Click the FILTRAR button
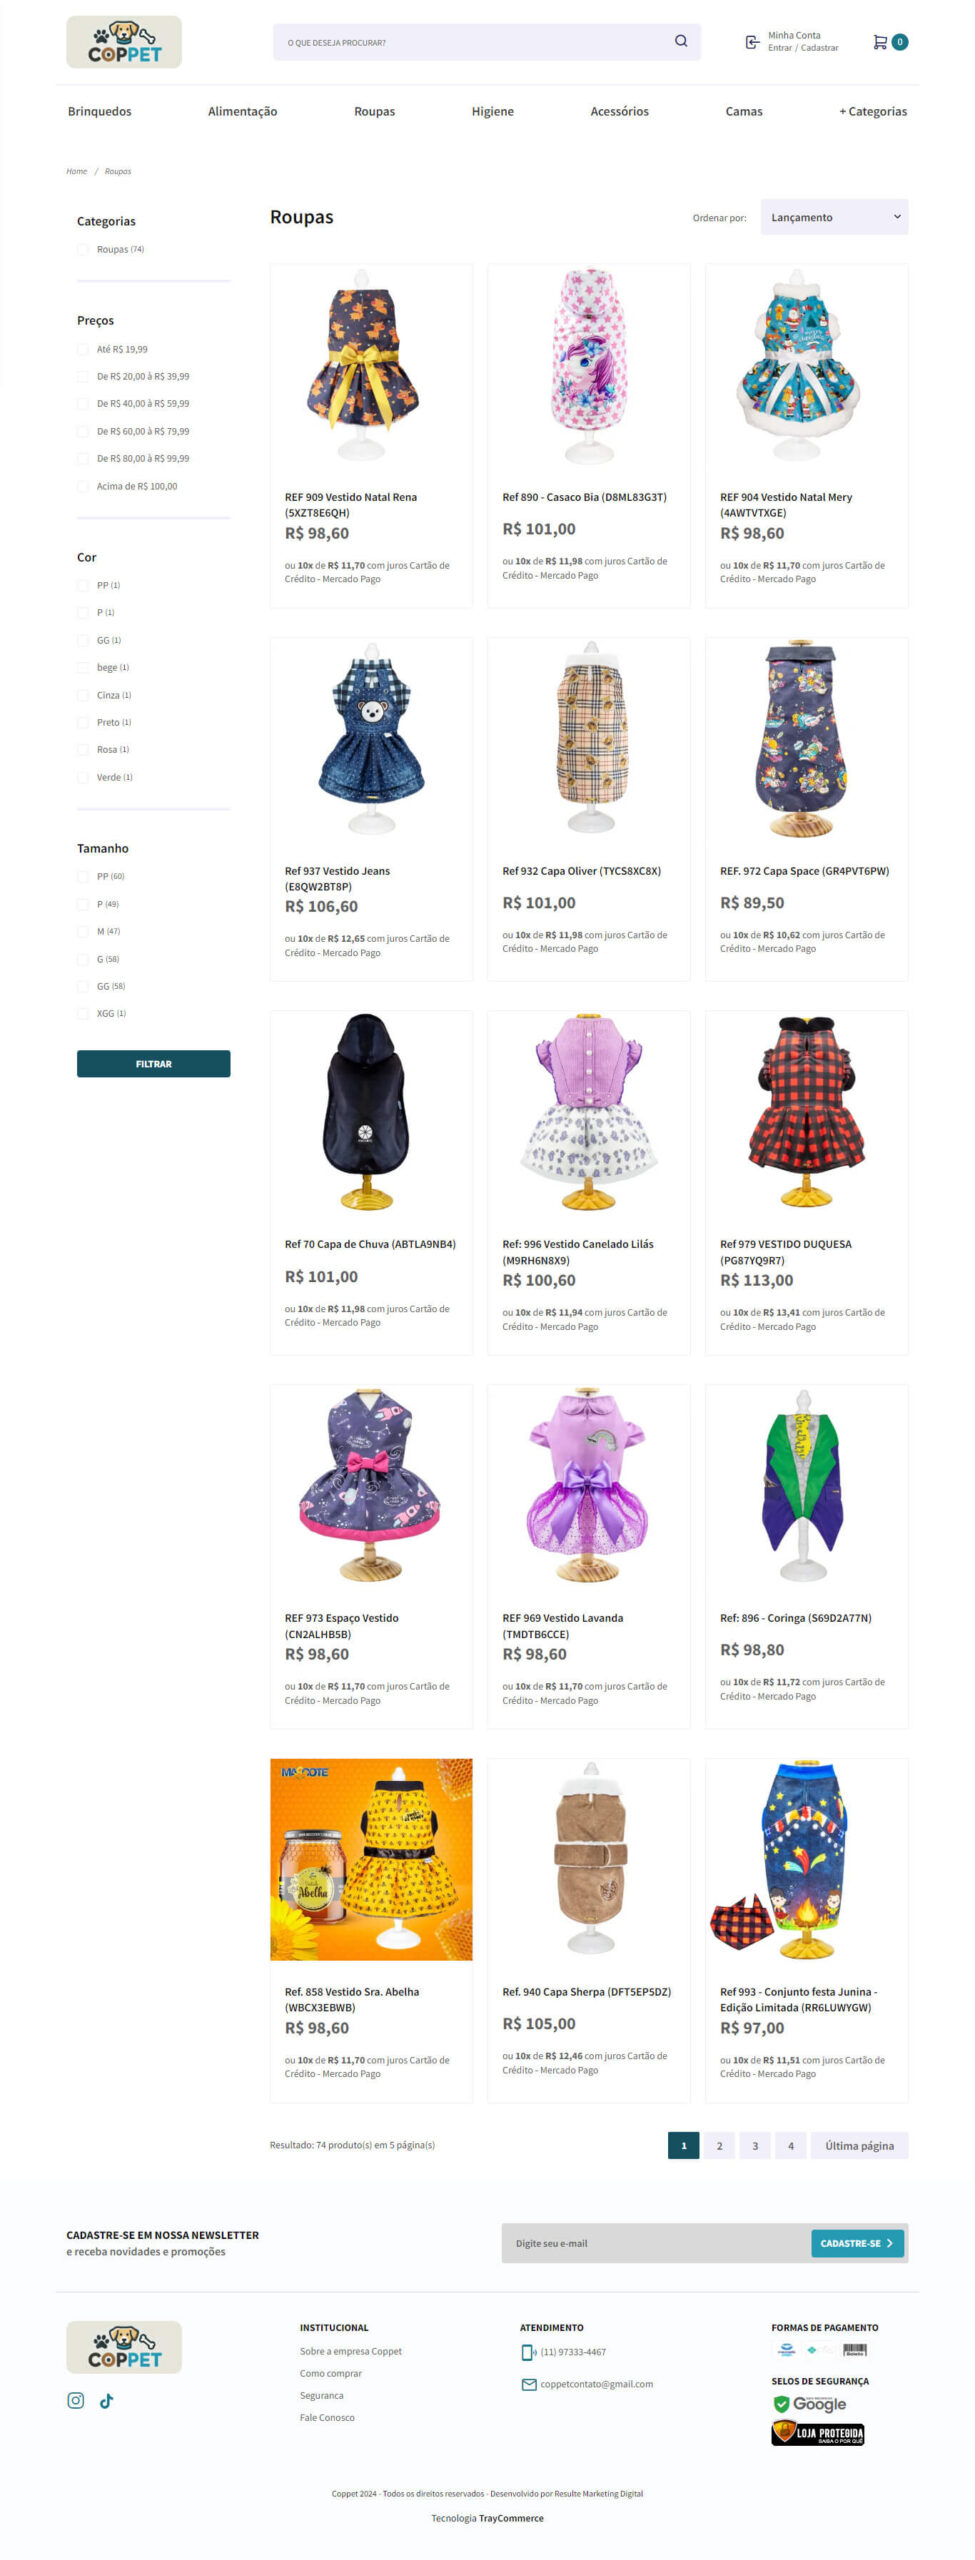The image size is (975, 2560). pos(154,1063)
